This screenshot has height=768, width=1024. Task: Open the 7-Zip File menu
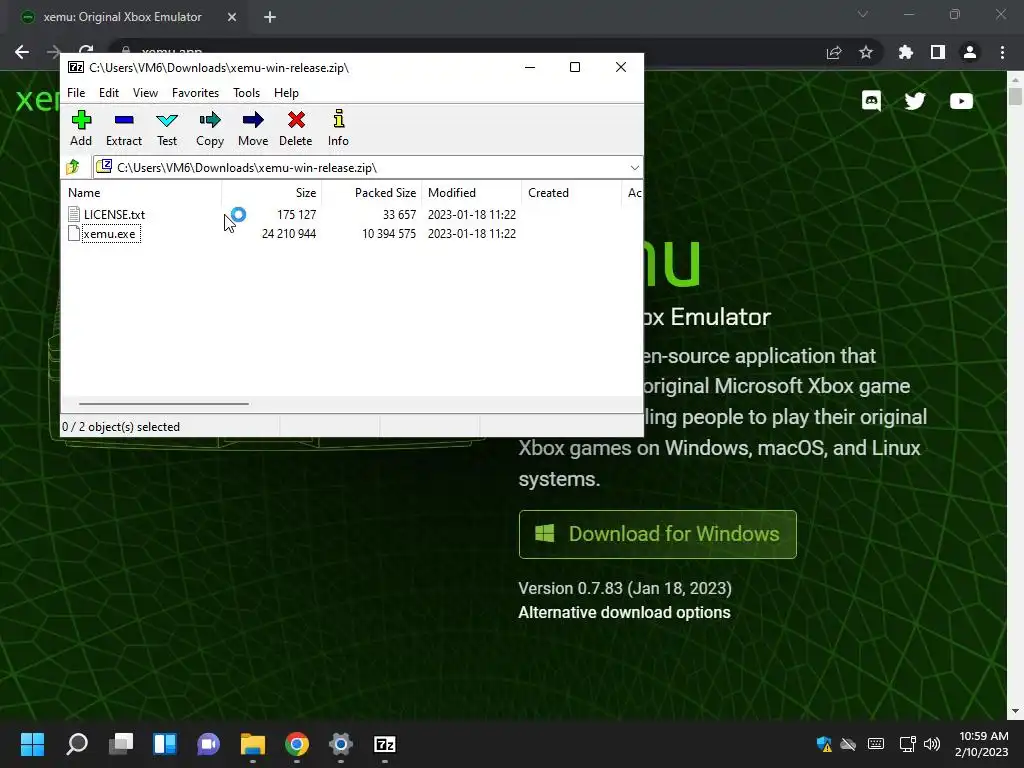pos(76,93)
